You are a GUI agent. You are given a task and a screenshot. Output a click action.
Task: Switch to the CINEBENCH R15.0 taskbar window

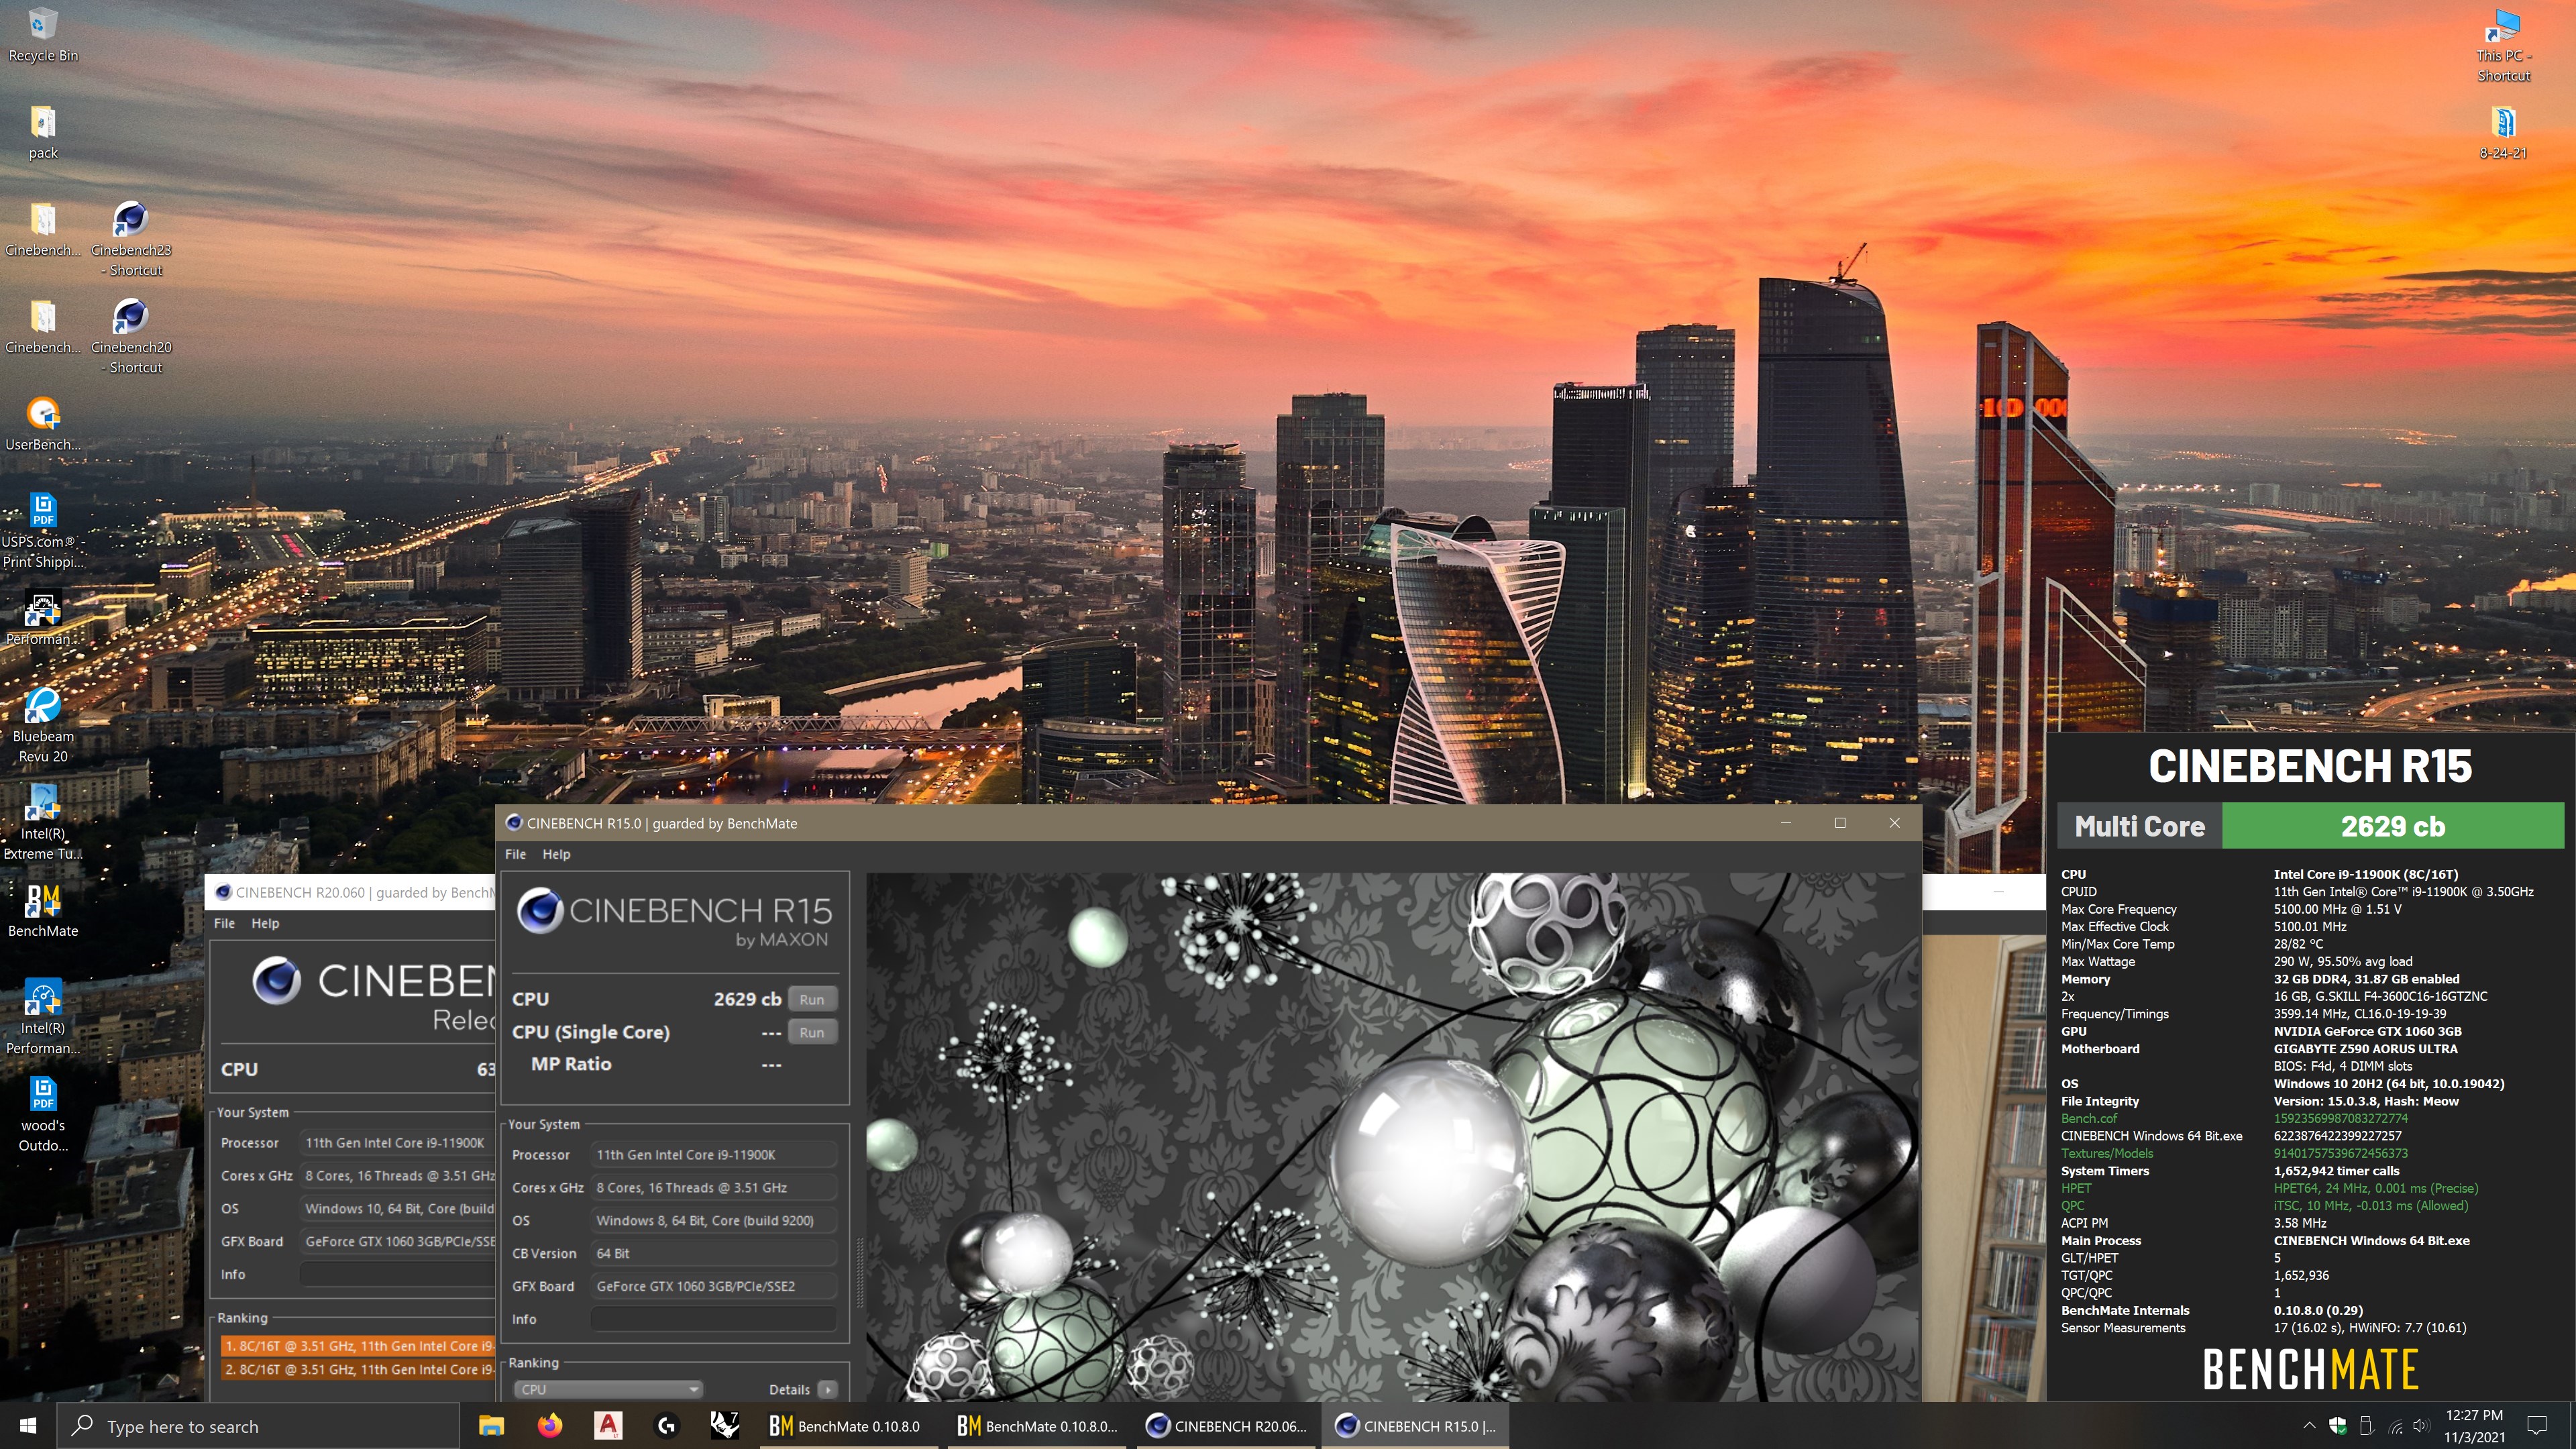1416,1425
